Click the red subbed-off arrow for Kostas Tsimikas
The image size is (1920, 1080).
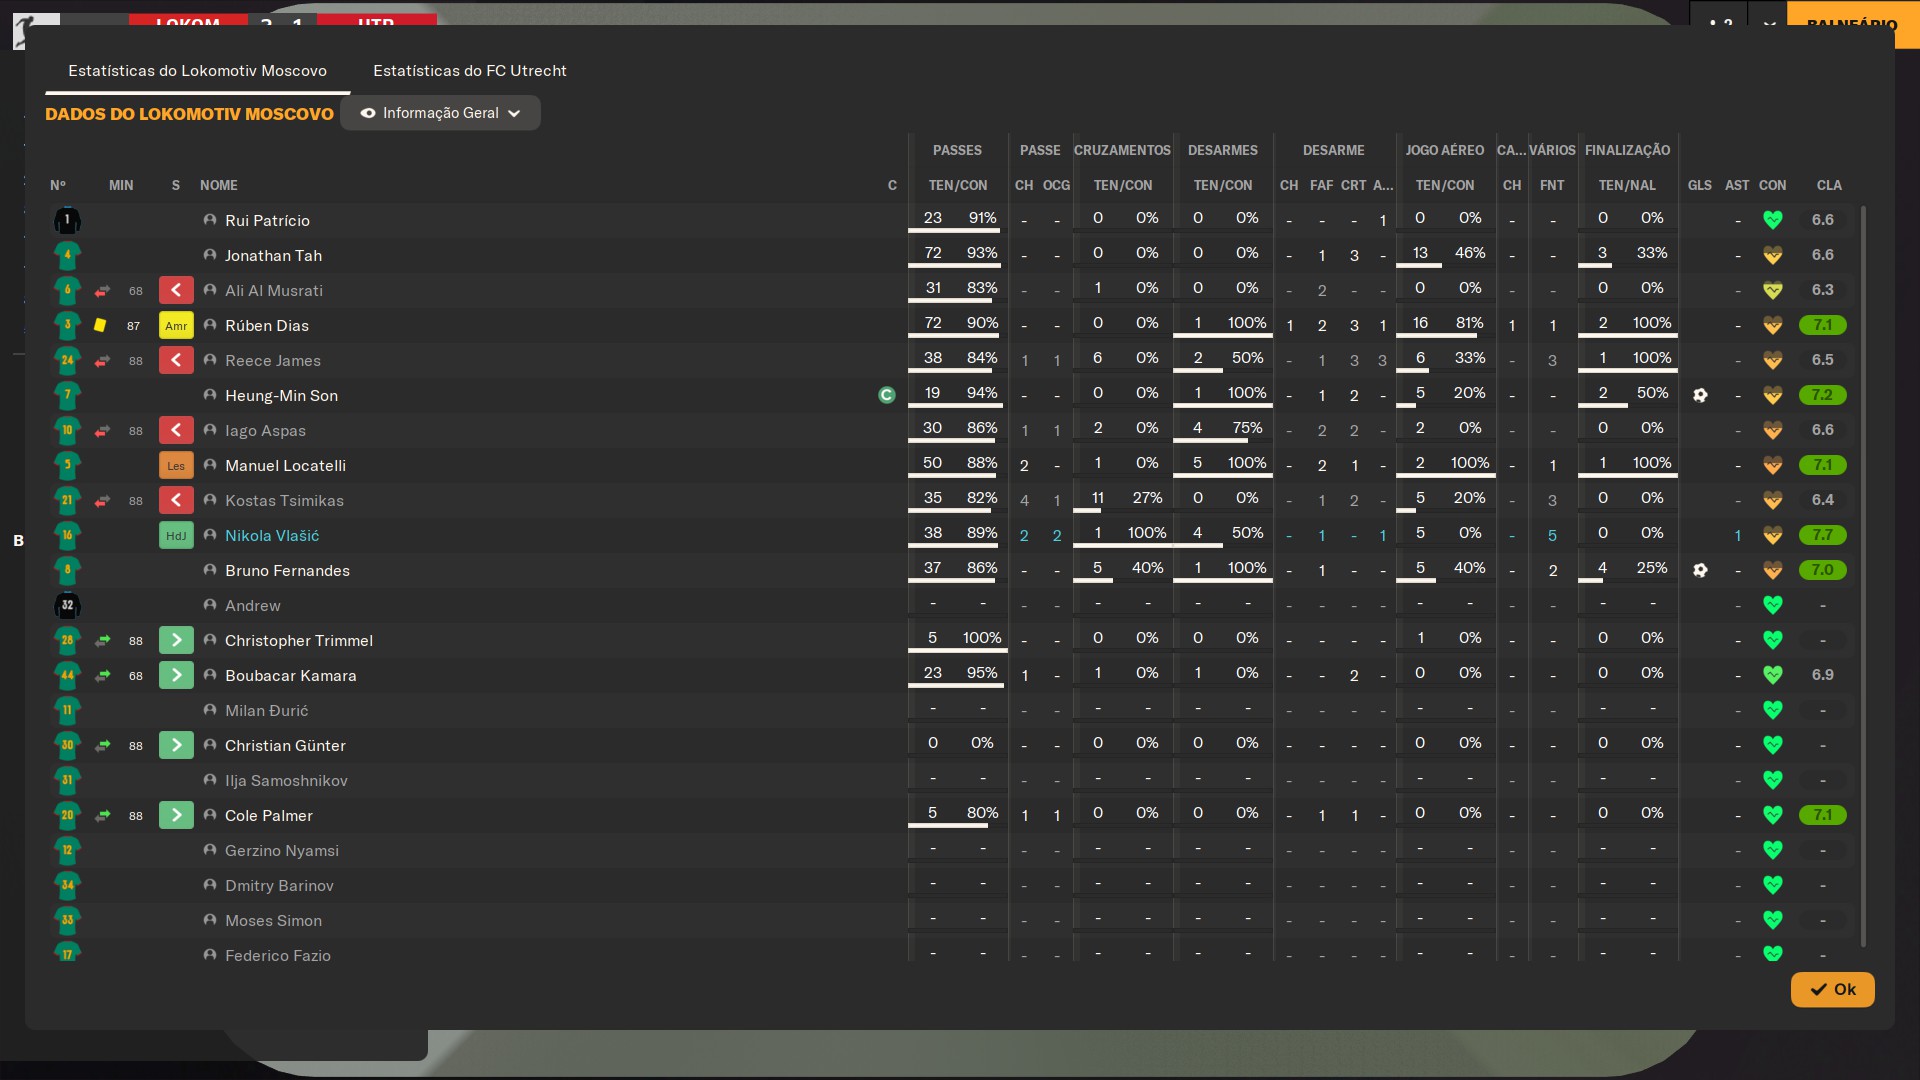[x=176, y=500]
